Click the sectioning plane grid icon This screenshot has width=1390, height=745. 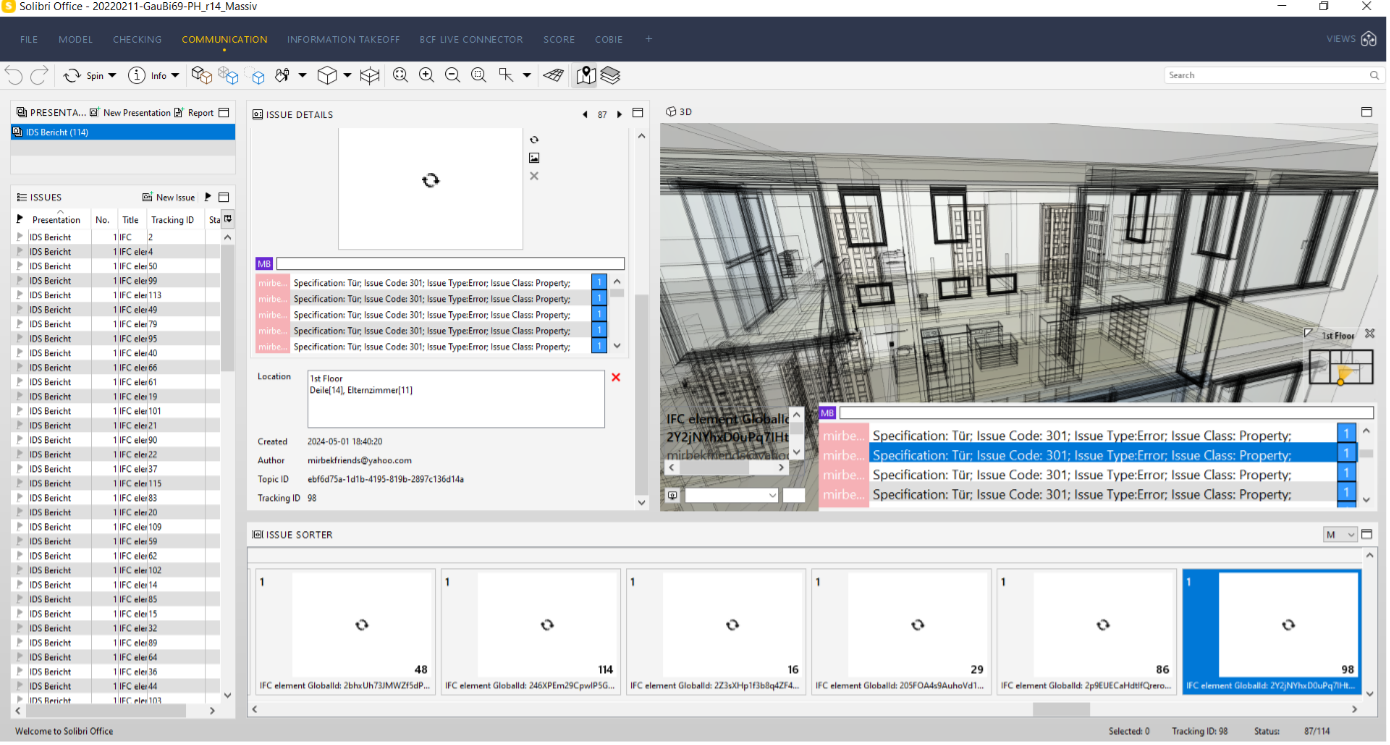[553, 75]
